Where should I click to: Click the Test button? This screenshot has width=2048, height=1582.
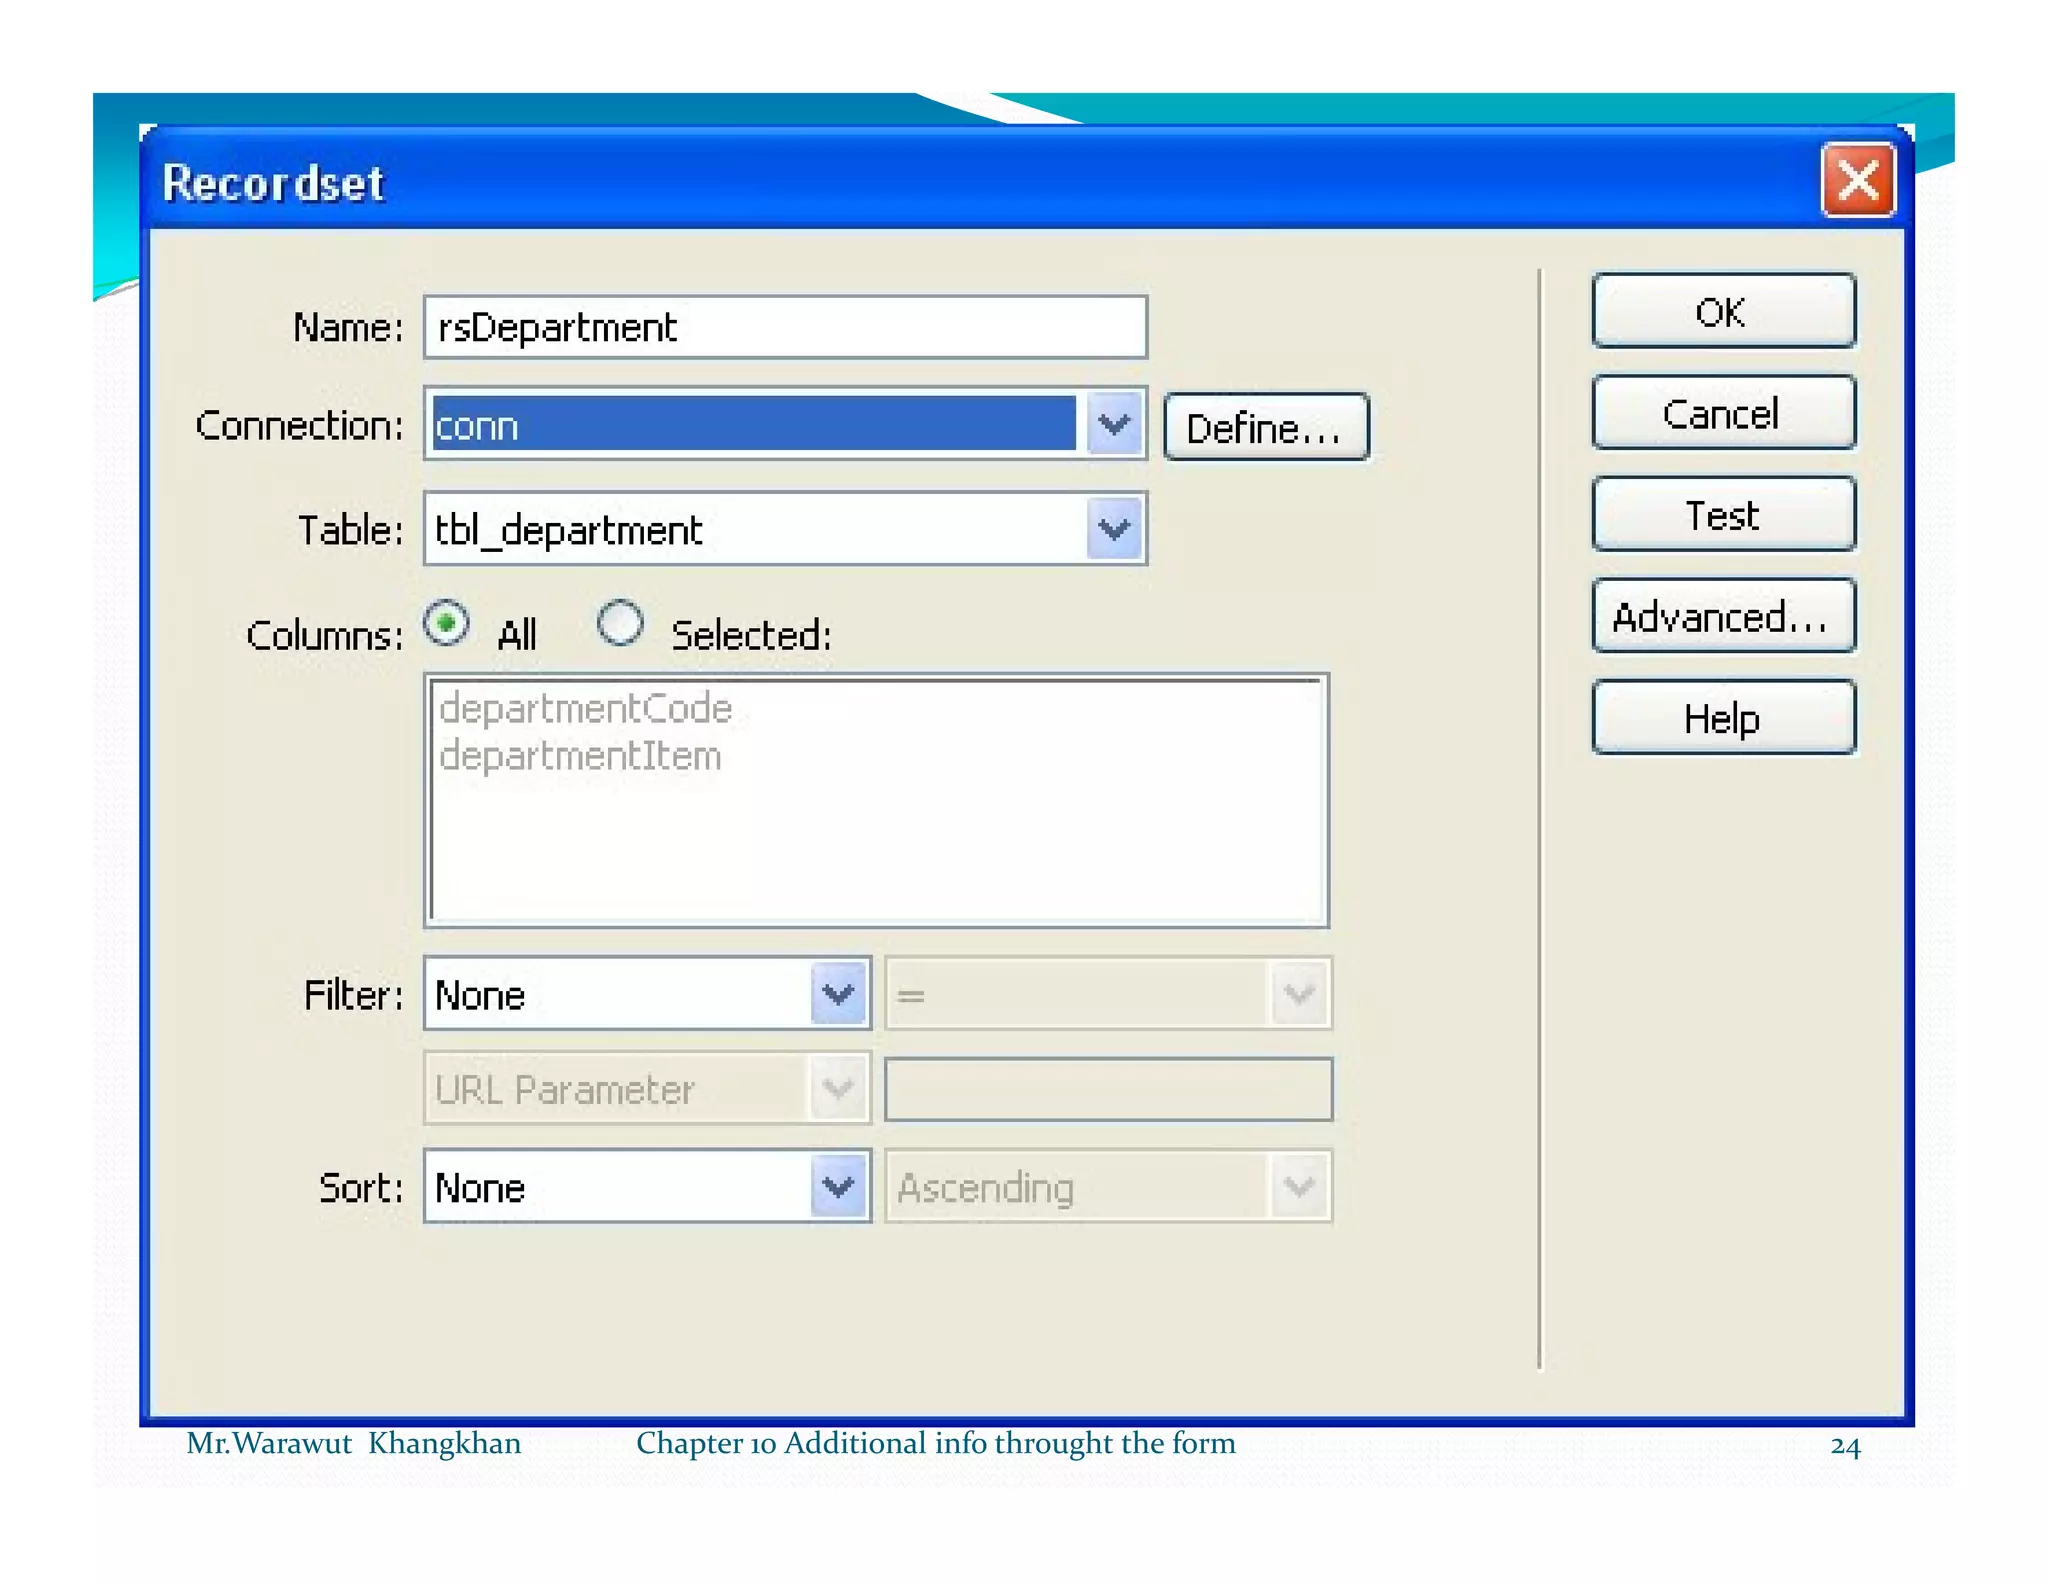click(1722, 515)
